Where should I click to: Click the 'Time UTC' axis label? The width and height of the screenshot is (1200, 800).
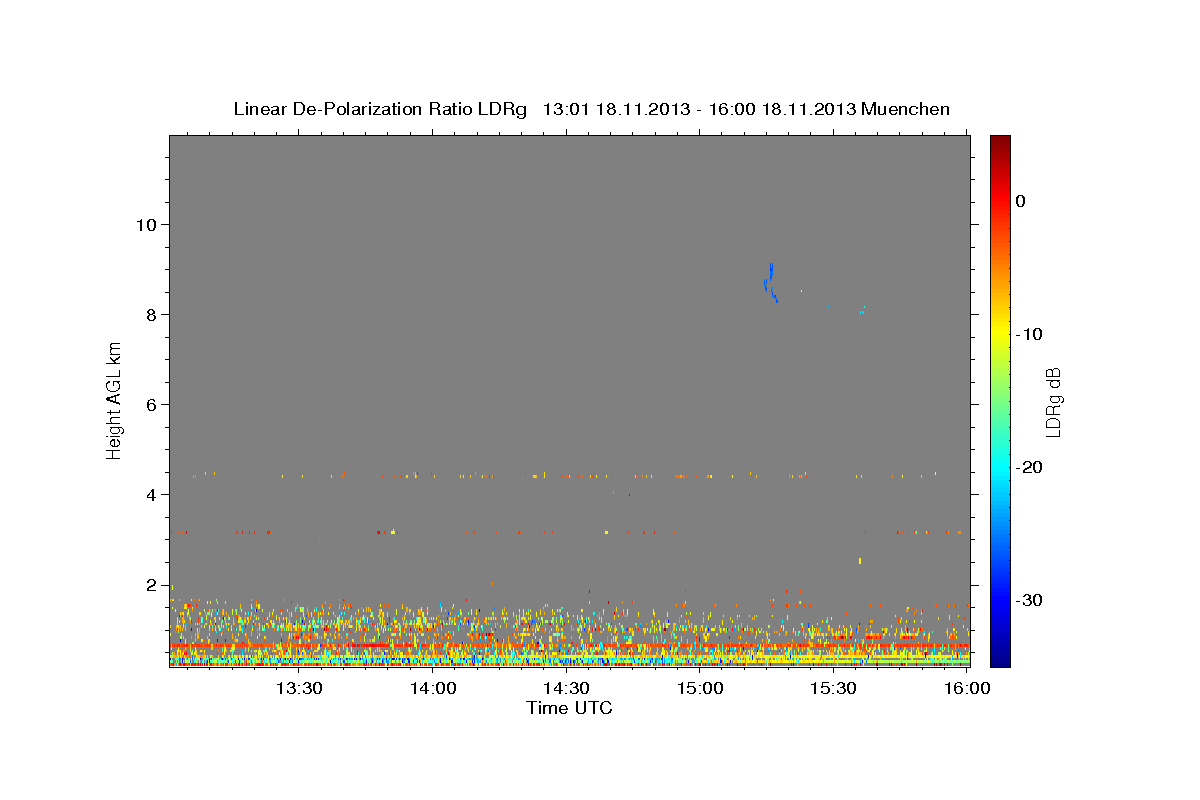(x=569, y=708)
